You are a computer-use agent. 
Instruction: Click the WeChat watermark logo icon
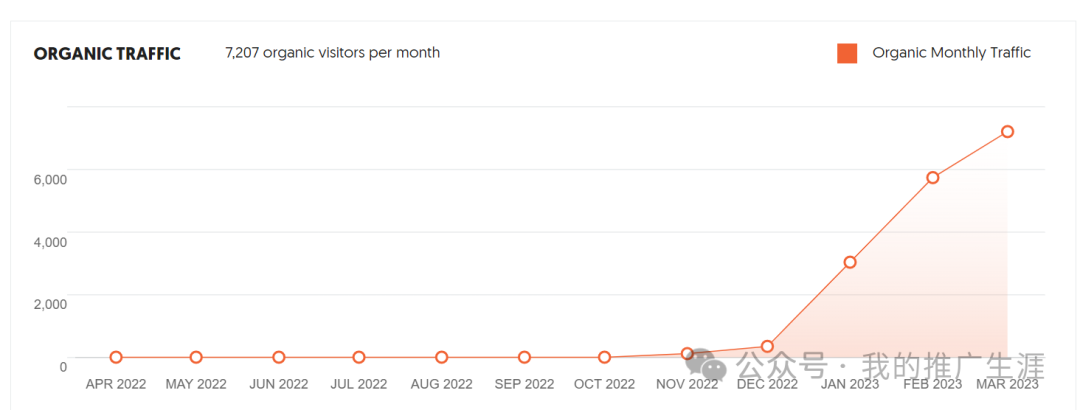[706, 363]
